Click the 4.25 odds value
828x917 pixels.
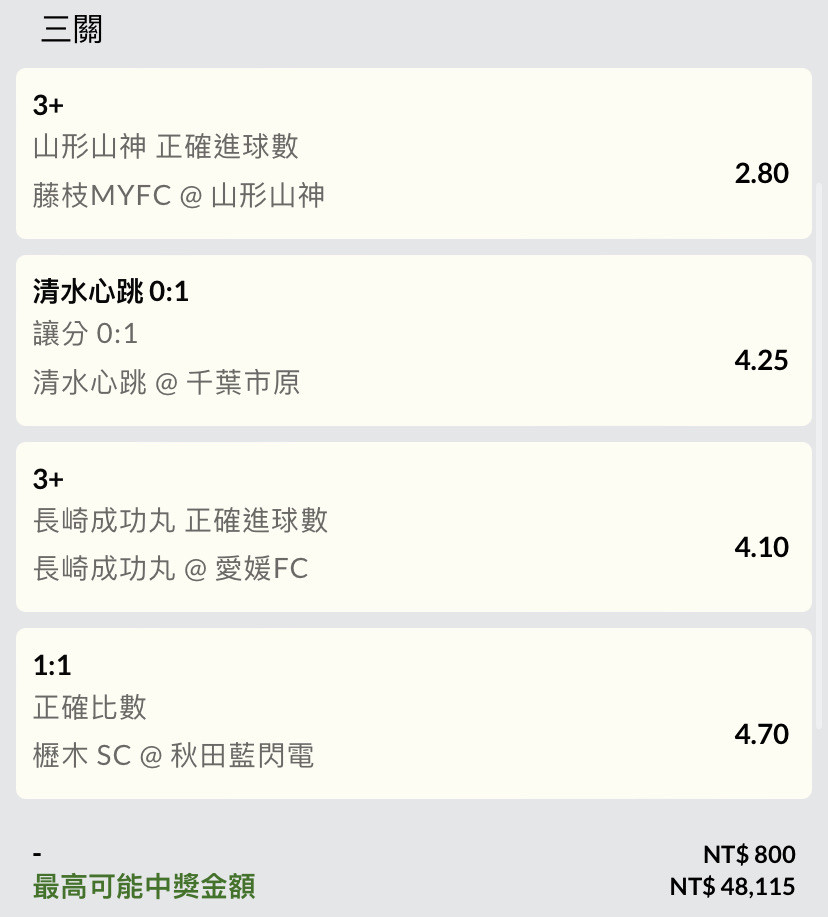point(761,360)
